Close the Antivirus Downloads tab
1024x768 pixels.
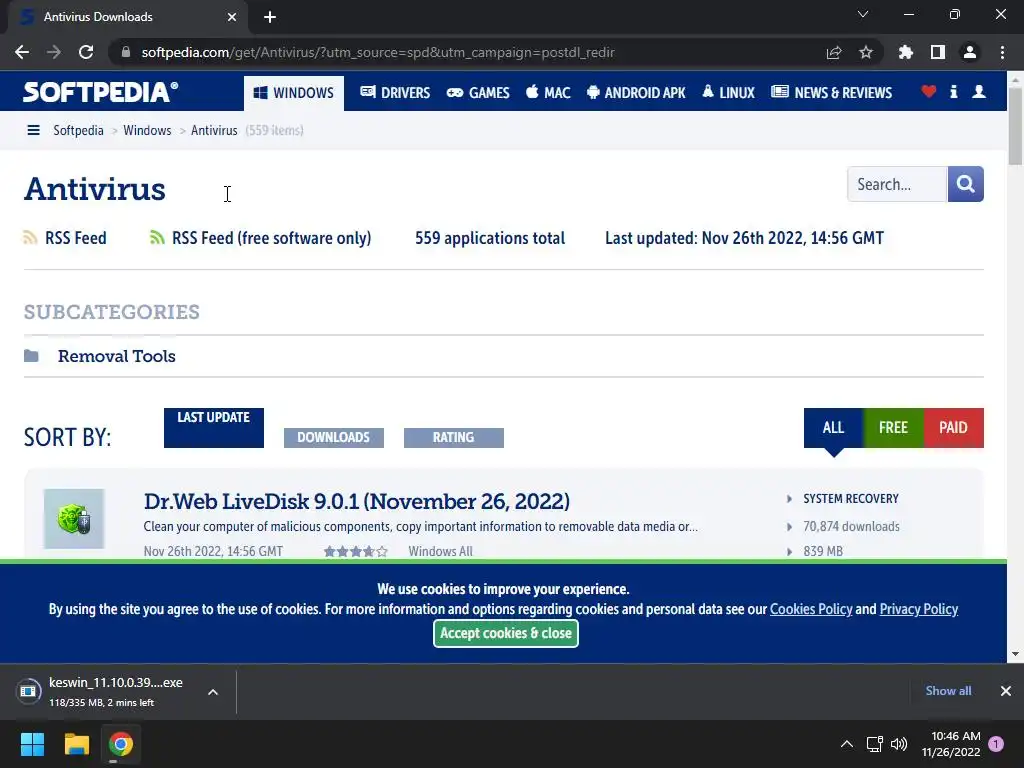pyautogui.click(x=232, y=17)
